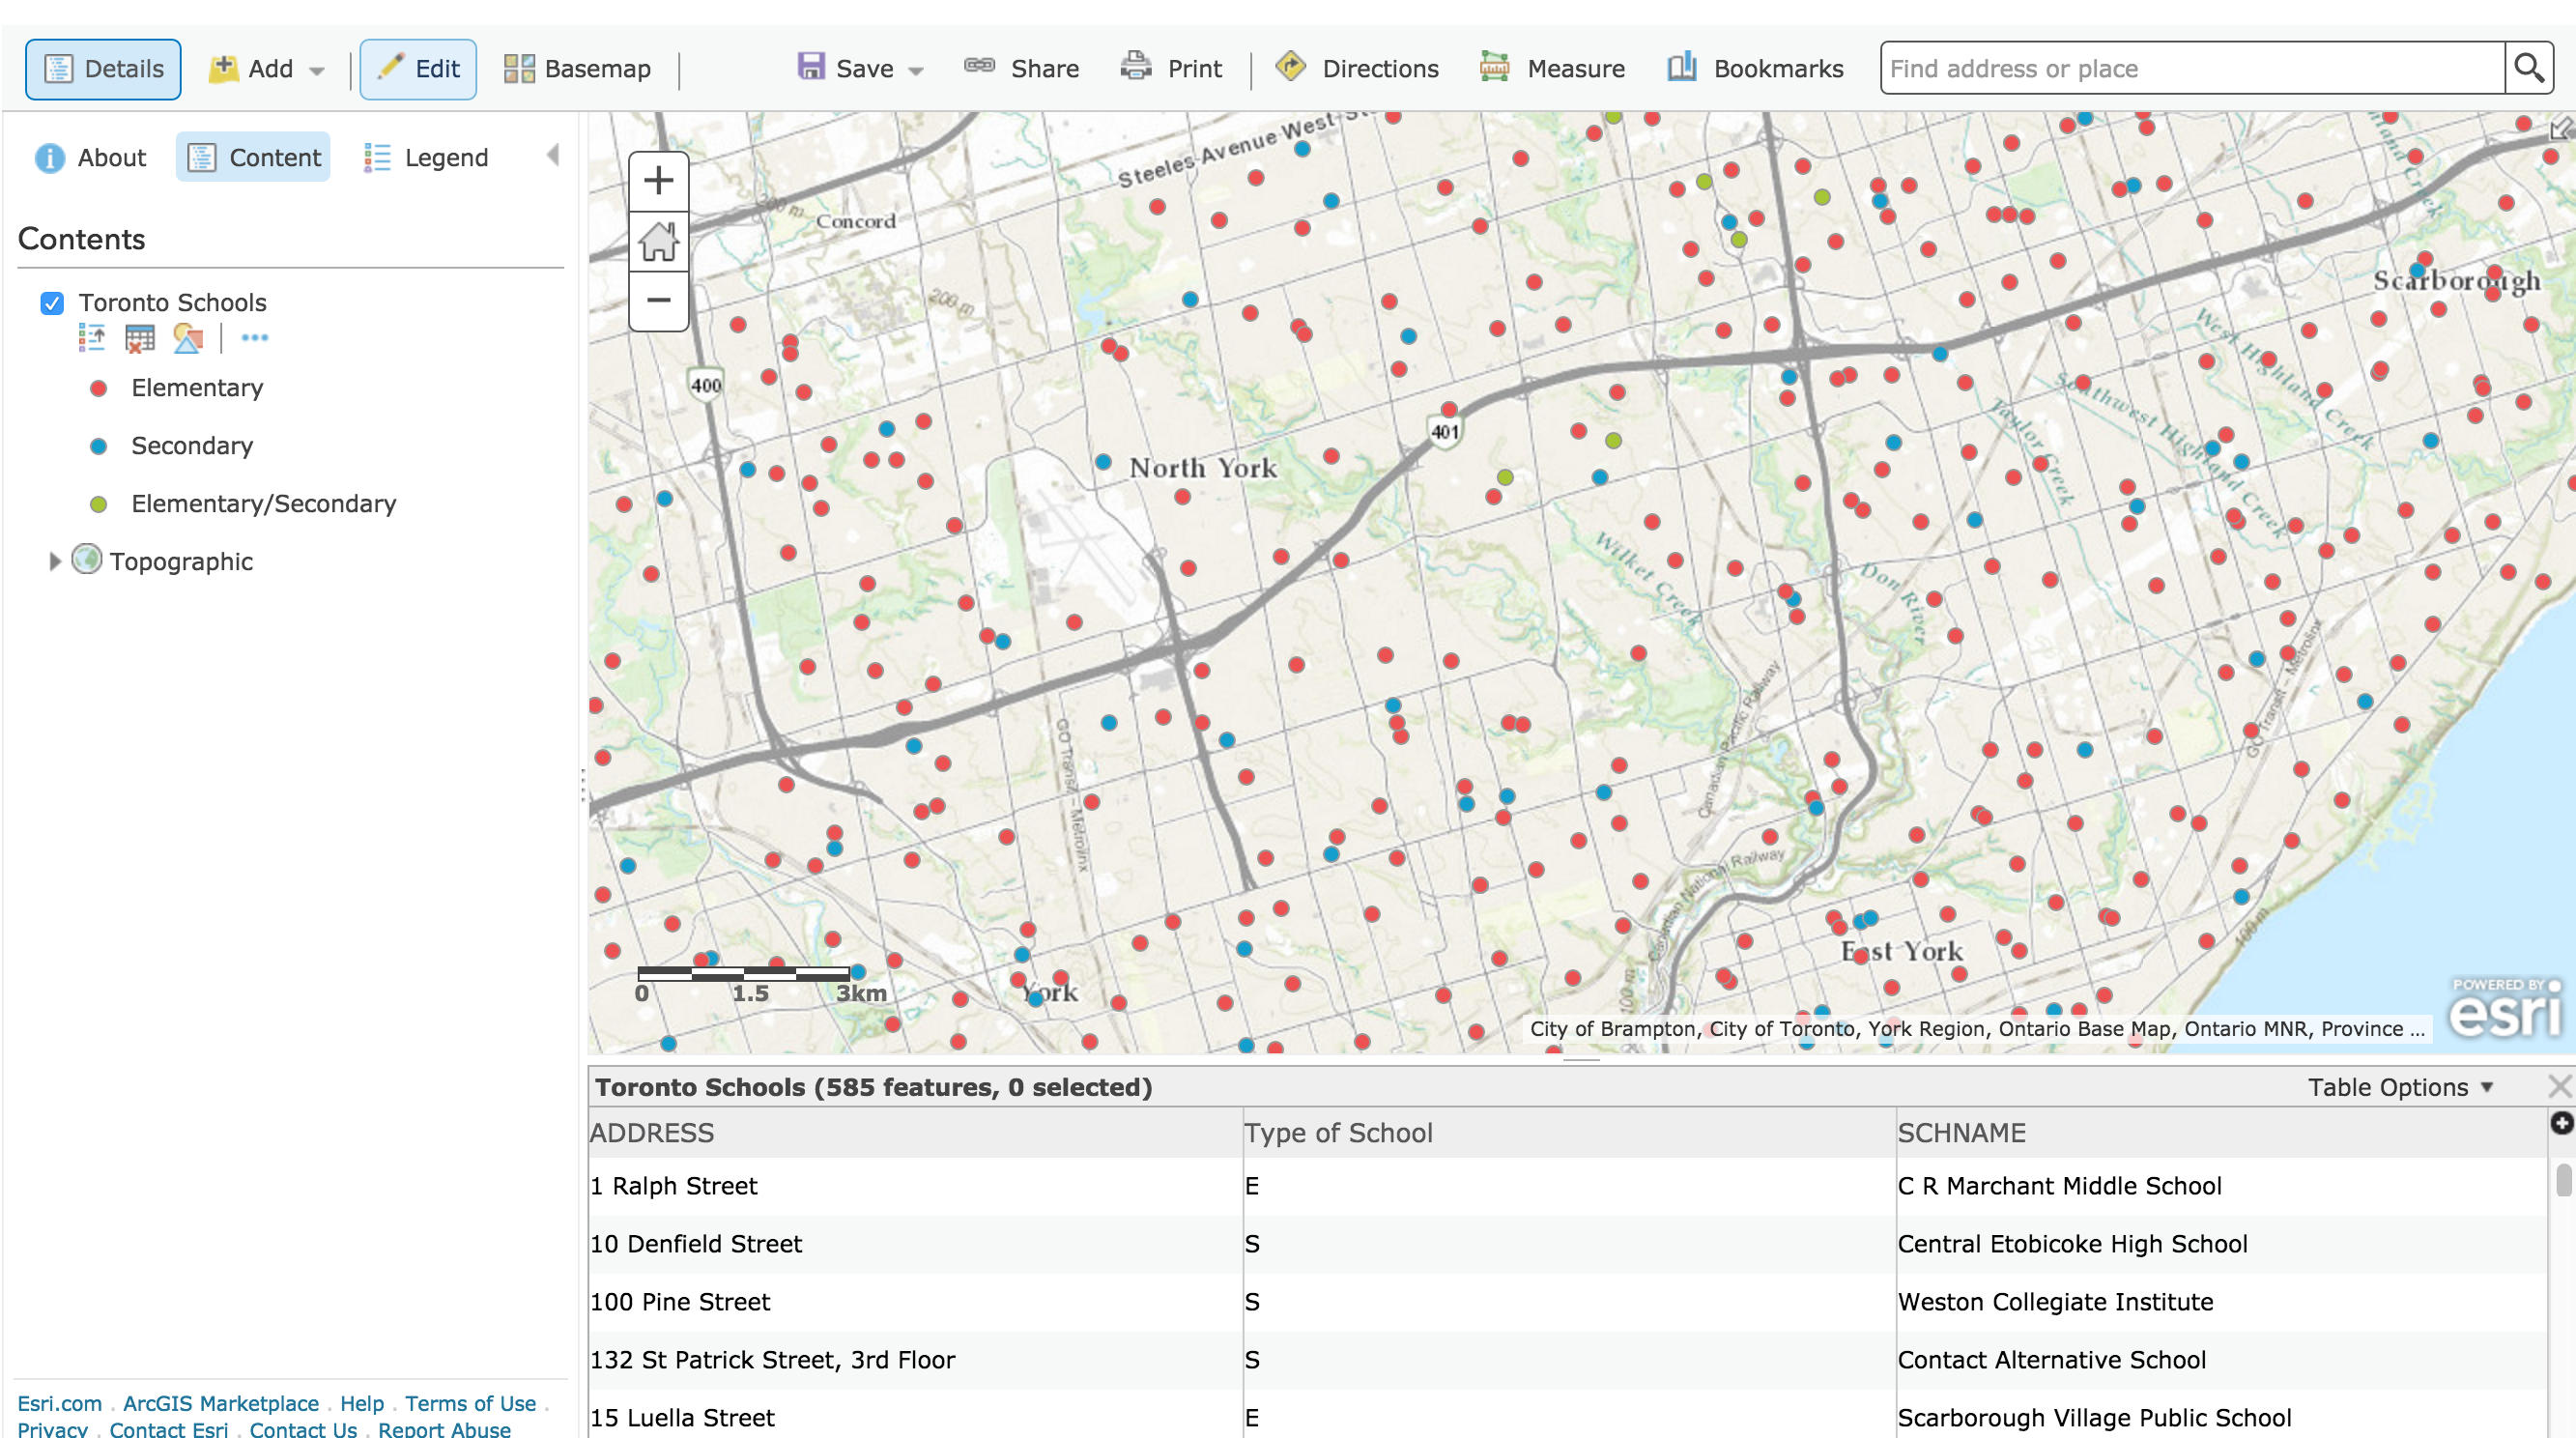The image size is (2576, 1438).
Task: Expand the Save dropdown arrow
Action: [916, 71]
